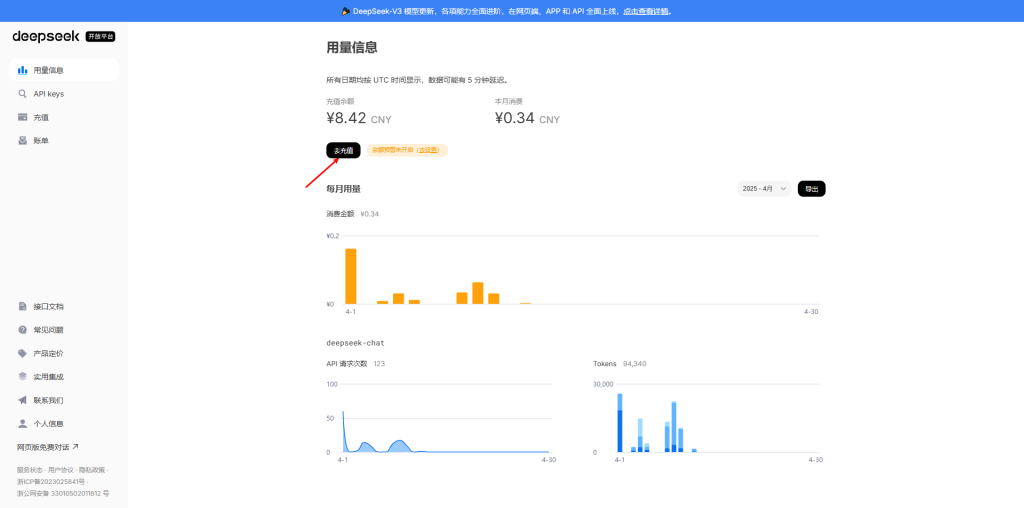Click the deepseek logo
Screen dimensions: 1024x508
coord(46,37)
